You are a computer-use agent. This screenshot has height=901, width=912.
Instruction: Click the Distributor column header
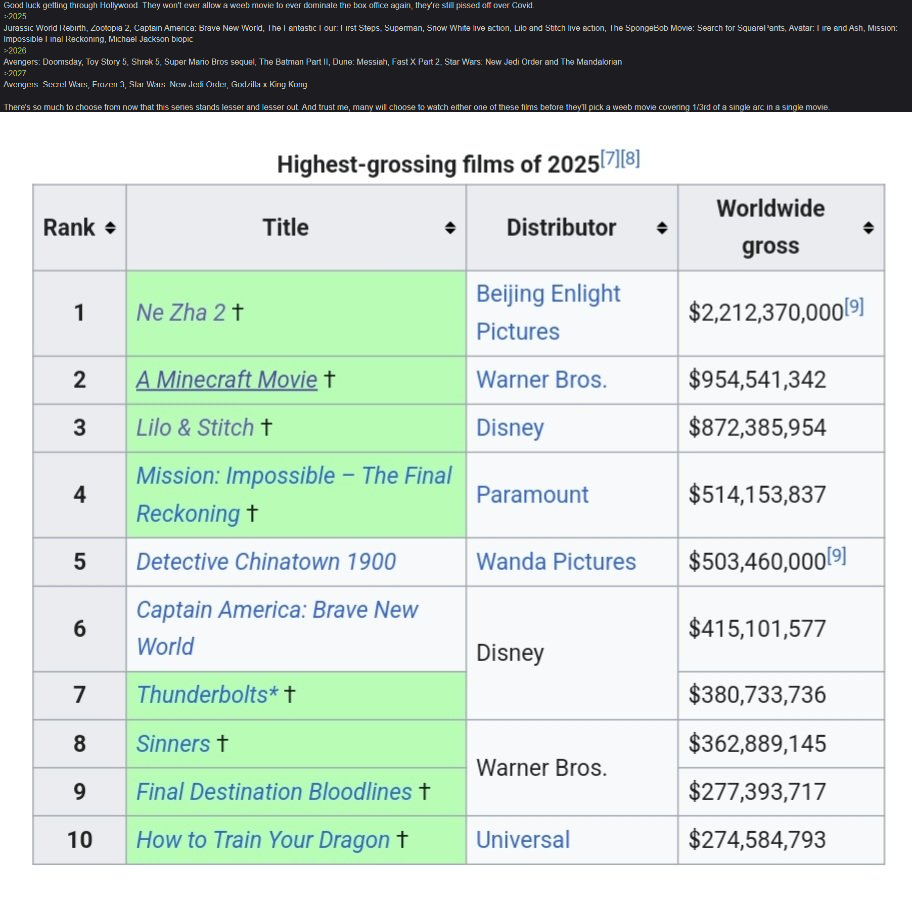[572, 227]
